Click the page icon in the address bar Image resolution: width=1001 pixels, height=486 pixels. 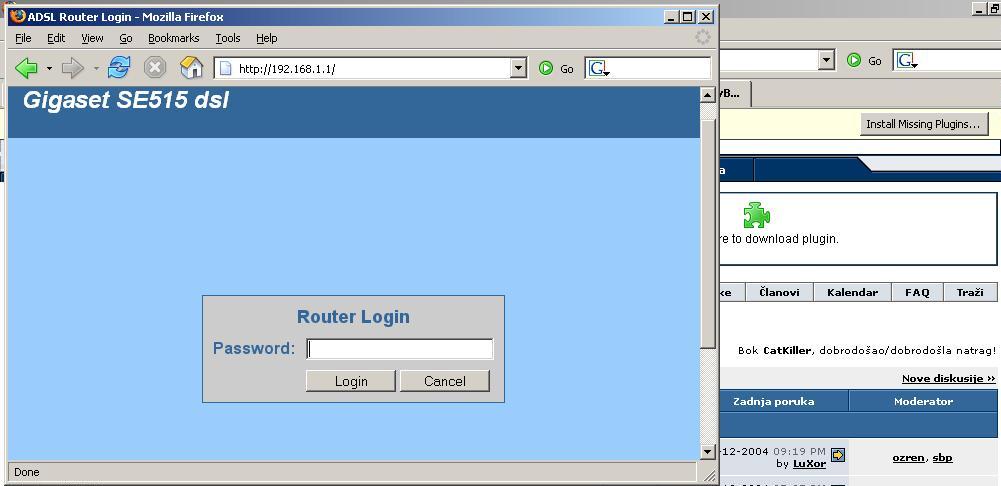click(225, 68)
